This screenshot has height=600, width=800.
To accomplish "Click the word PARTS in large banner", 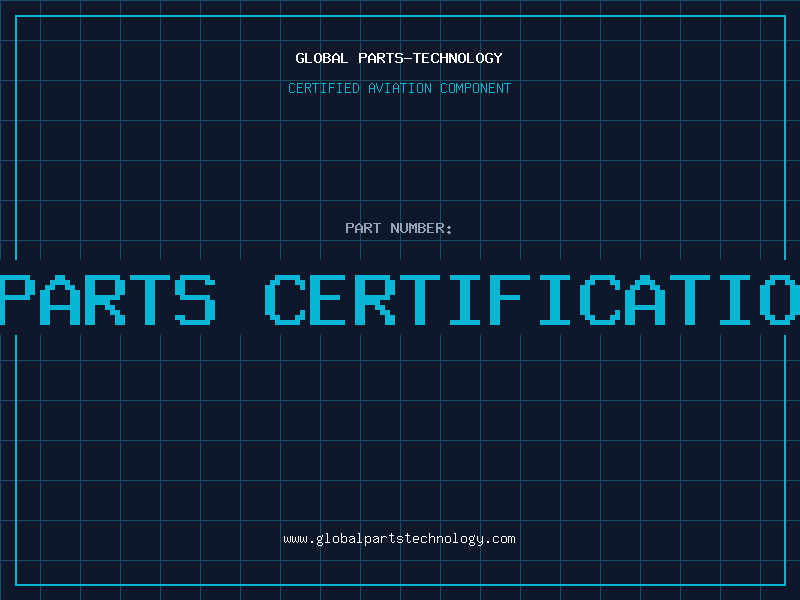I will (x=110, y=298).
